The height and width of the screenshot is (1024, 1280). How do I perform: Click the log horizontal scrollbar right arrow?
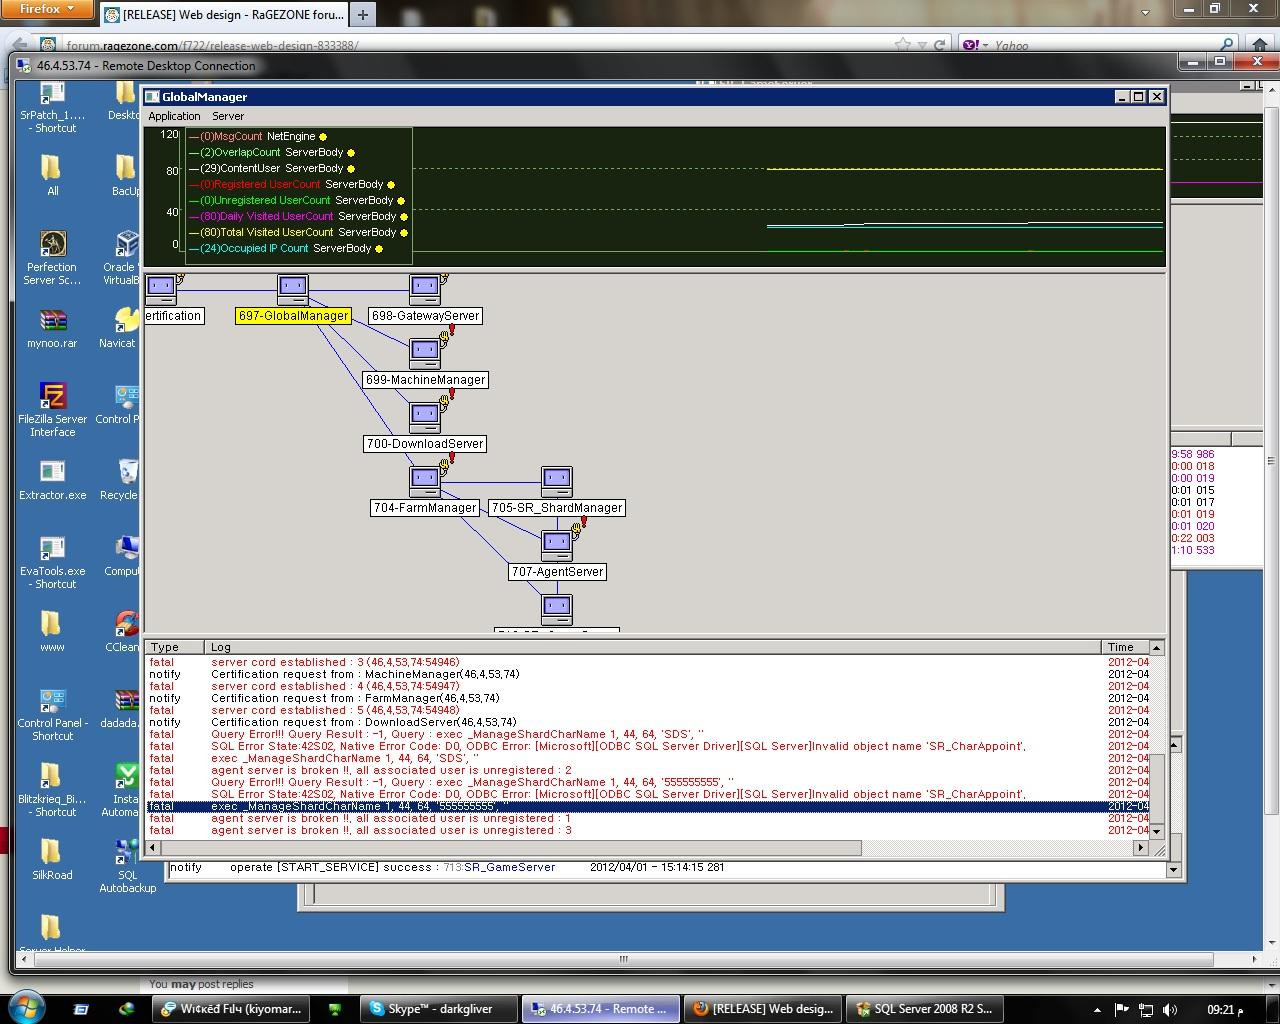(1140, 848)
